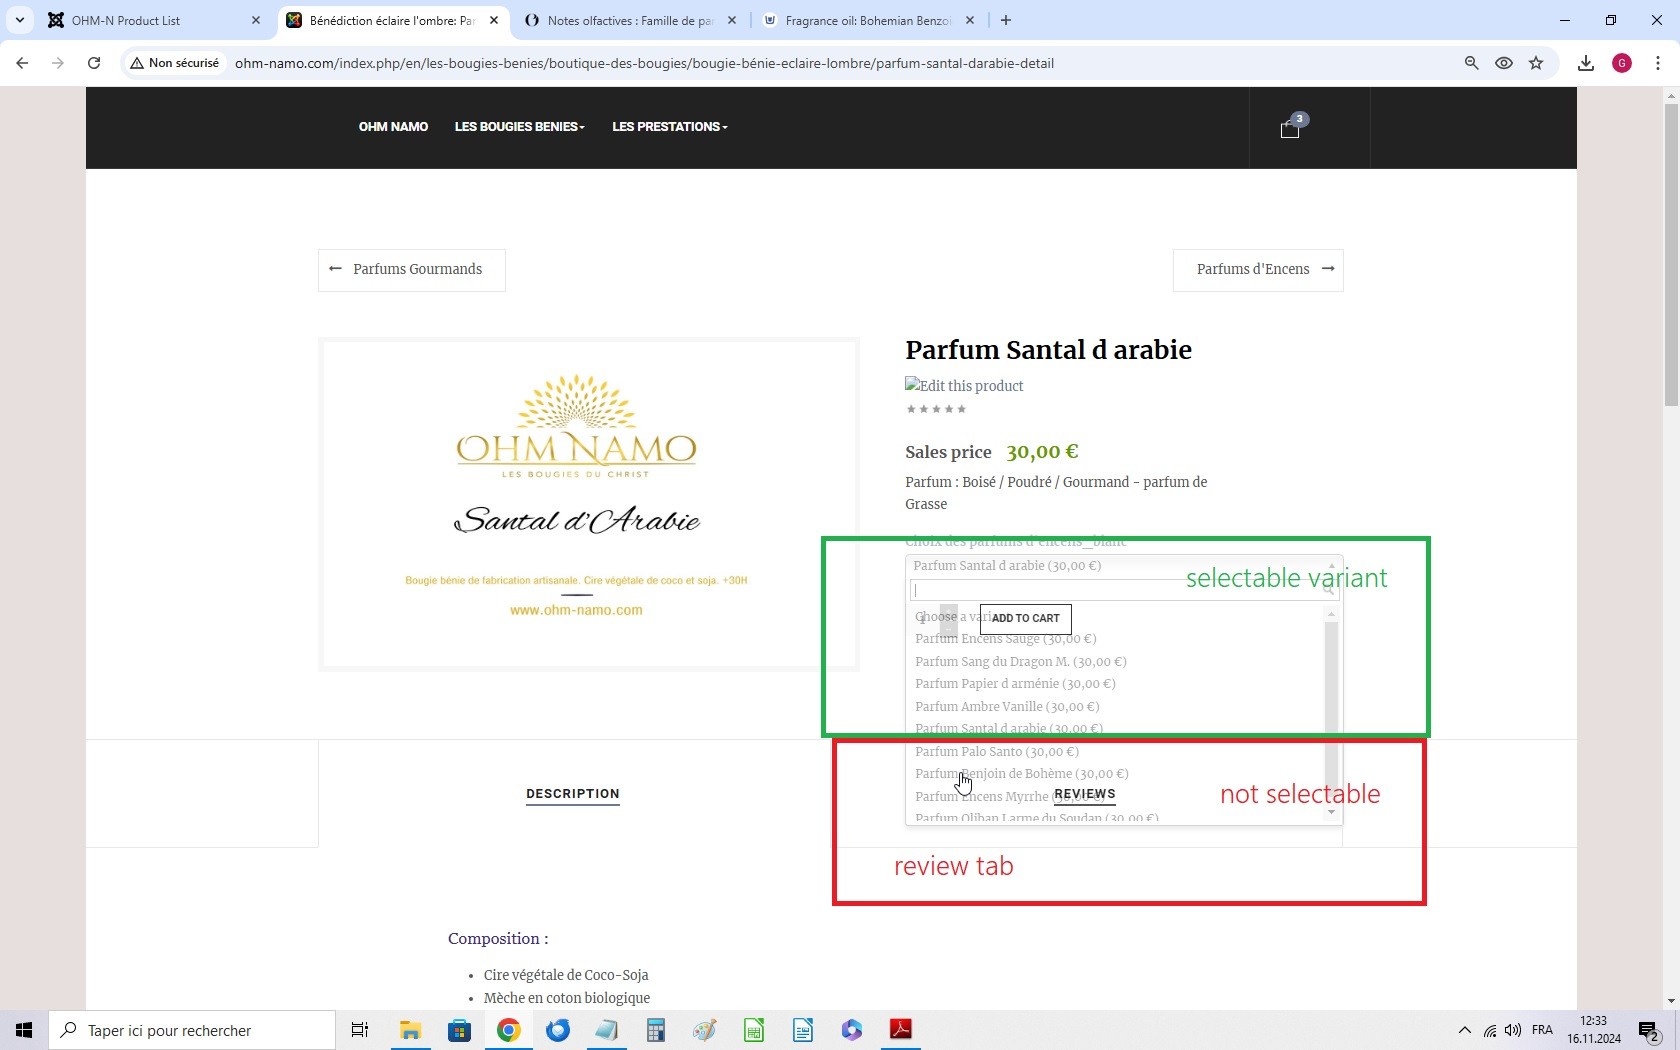This screenshot has width=1680, height=1050.
Task: Go back to the previous page
Action: click(22, 63)
